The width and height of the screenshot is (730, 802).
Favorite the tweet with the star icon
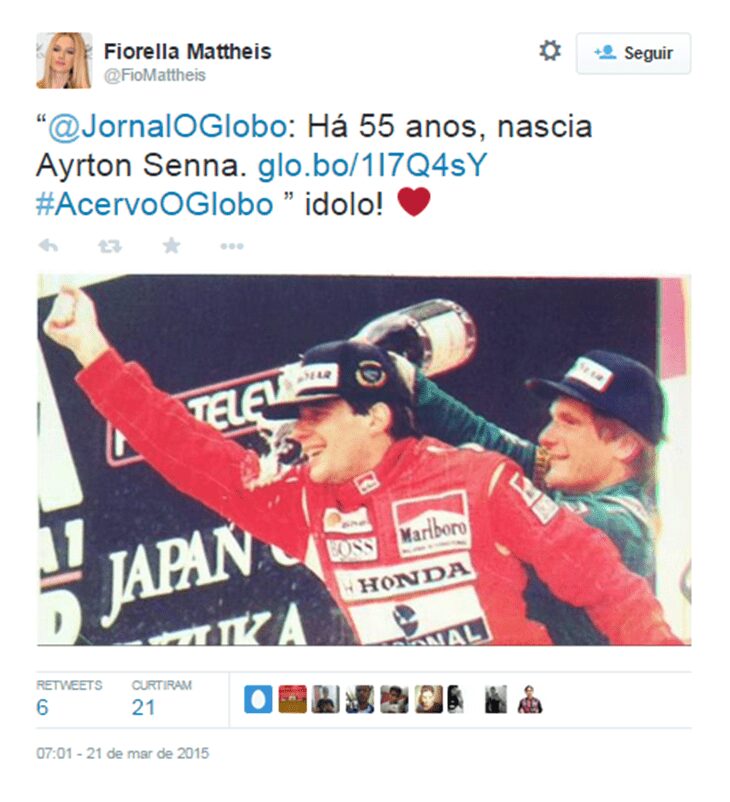click(x=171, y=246)
